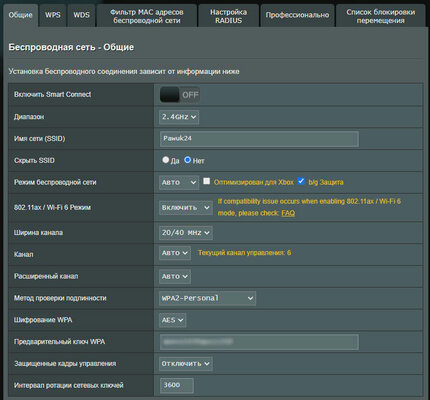The width and height of the screenshot is (430, 400).
Task: Open the AES encryption dropdown
Action: pos(173,320)
